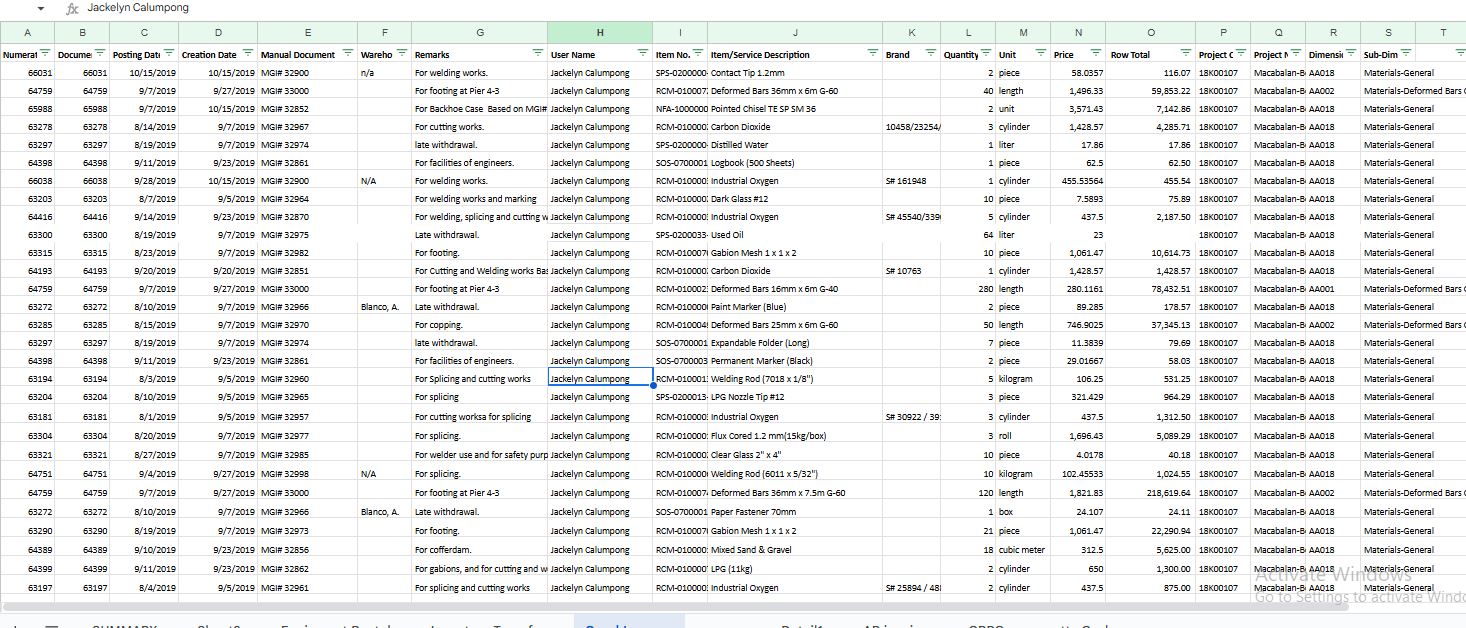Select row total 78,432.51
Viewport: 1466px width, 628px height.
tap(1150, 289)
